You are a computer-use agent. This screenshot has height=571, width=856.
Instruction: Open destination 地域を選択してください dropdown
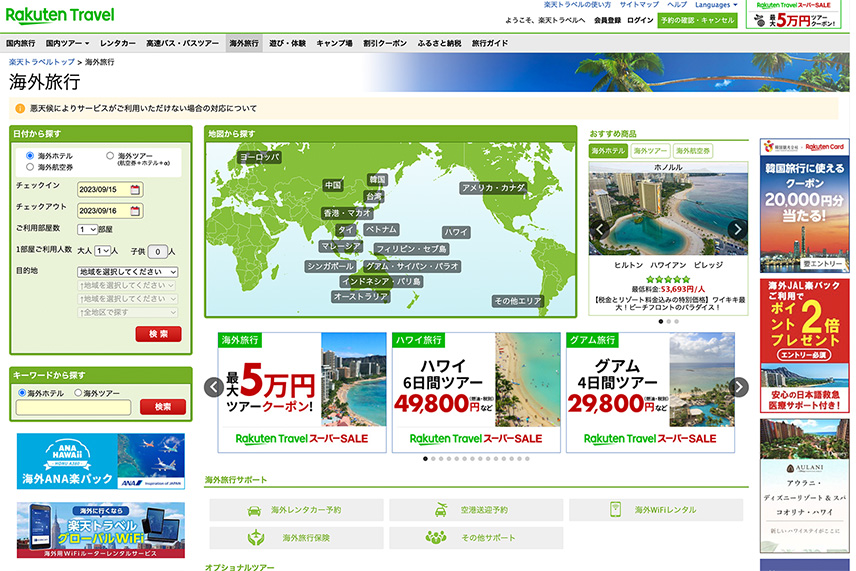(x=127, y=272)
